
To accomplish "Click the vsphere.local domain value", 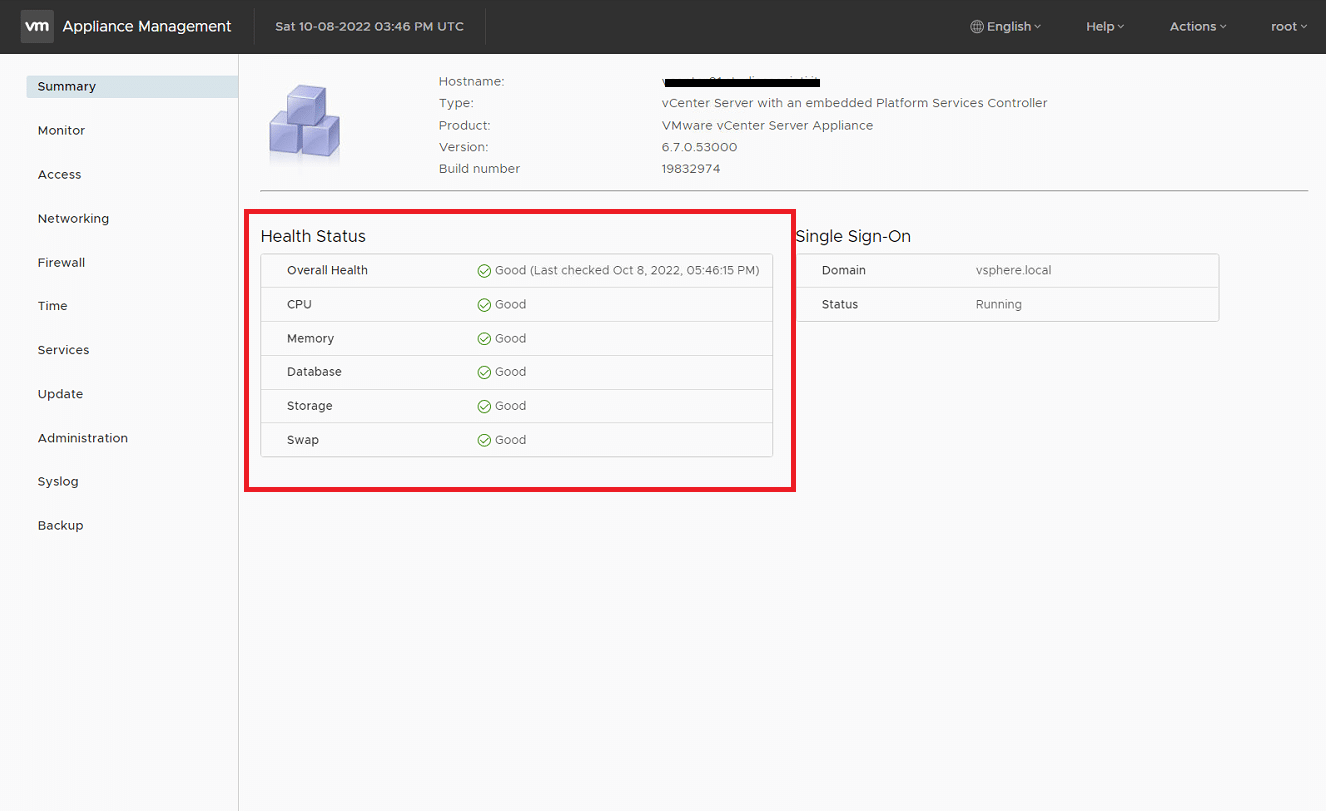I will pyautogui.click(x=1013, y=271).
